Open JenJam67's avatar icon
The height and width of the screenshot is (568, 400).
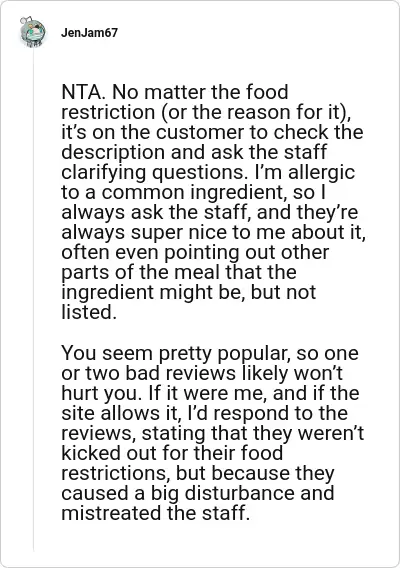tap(33, 32)
